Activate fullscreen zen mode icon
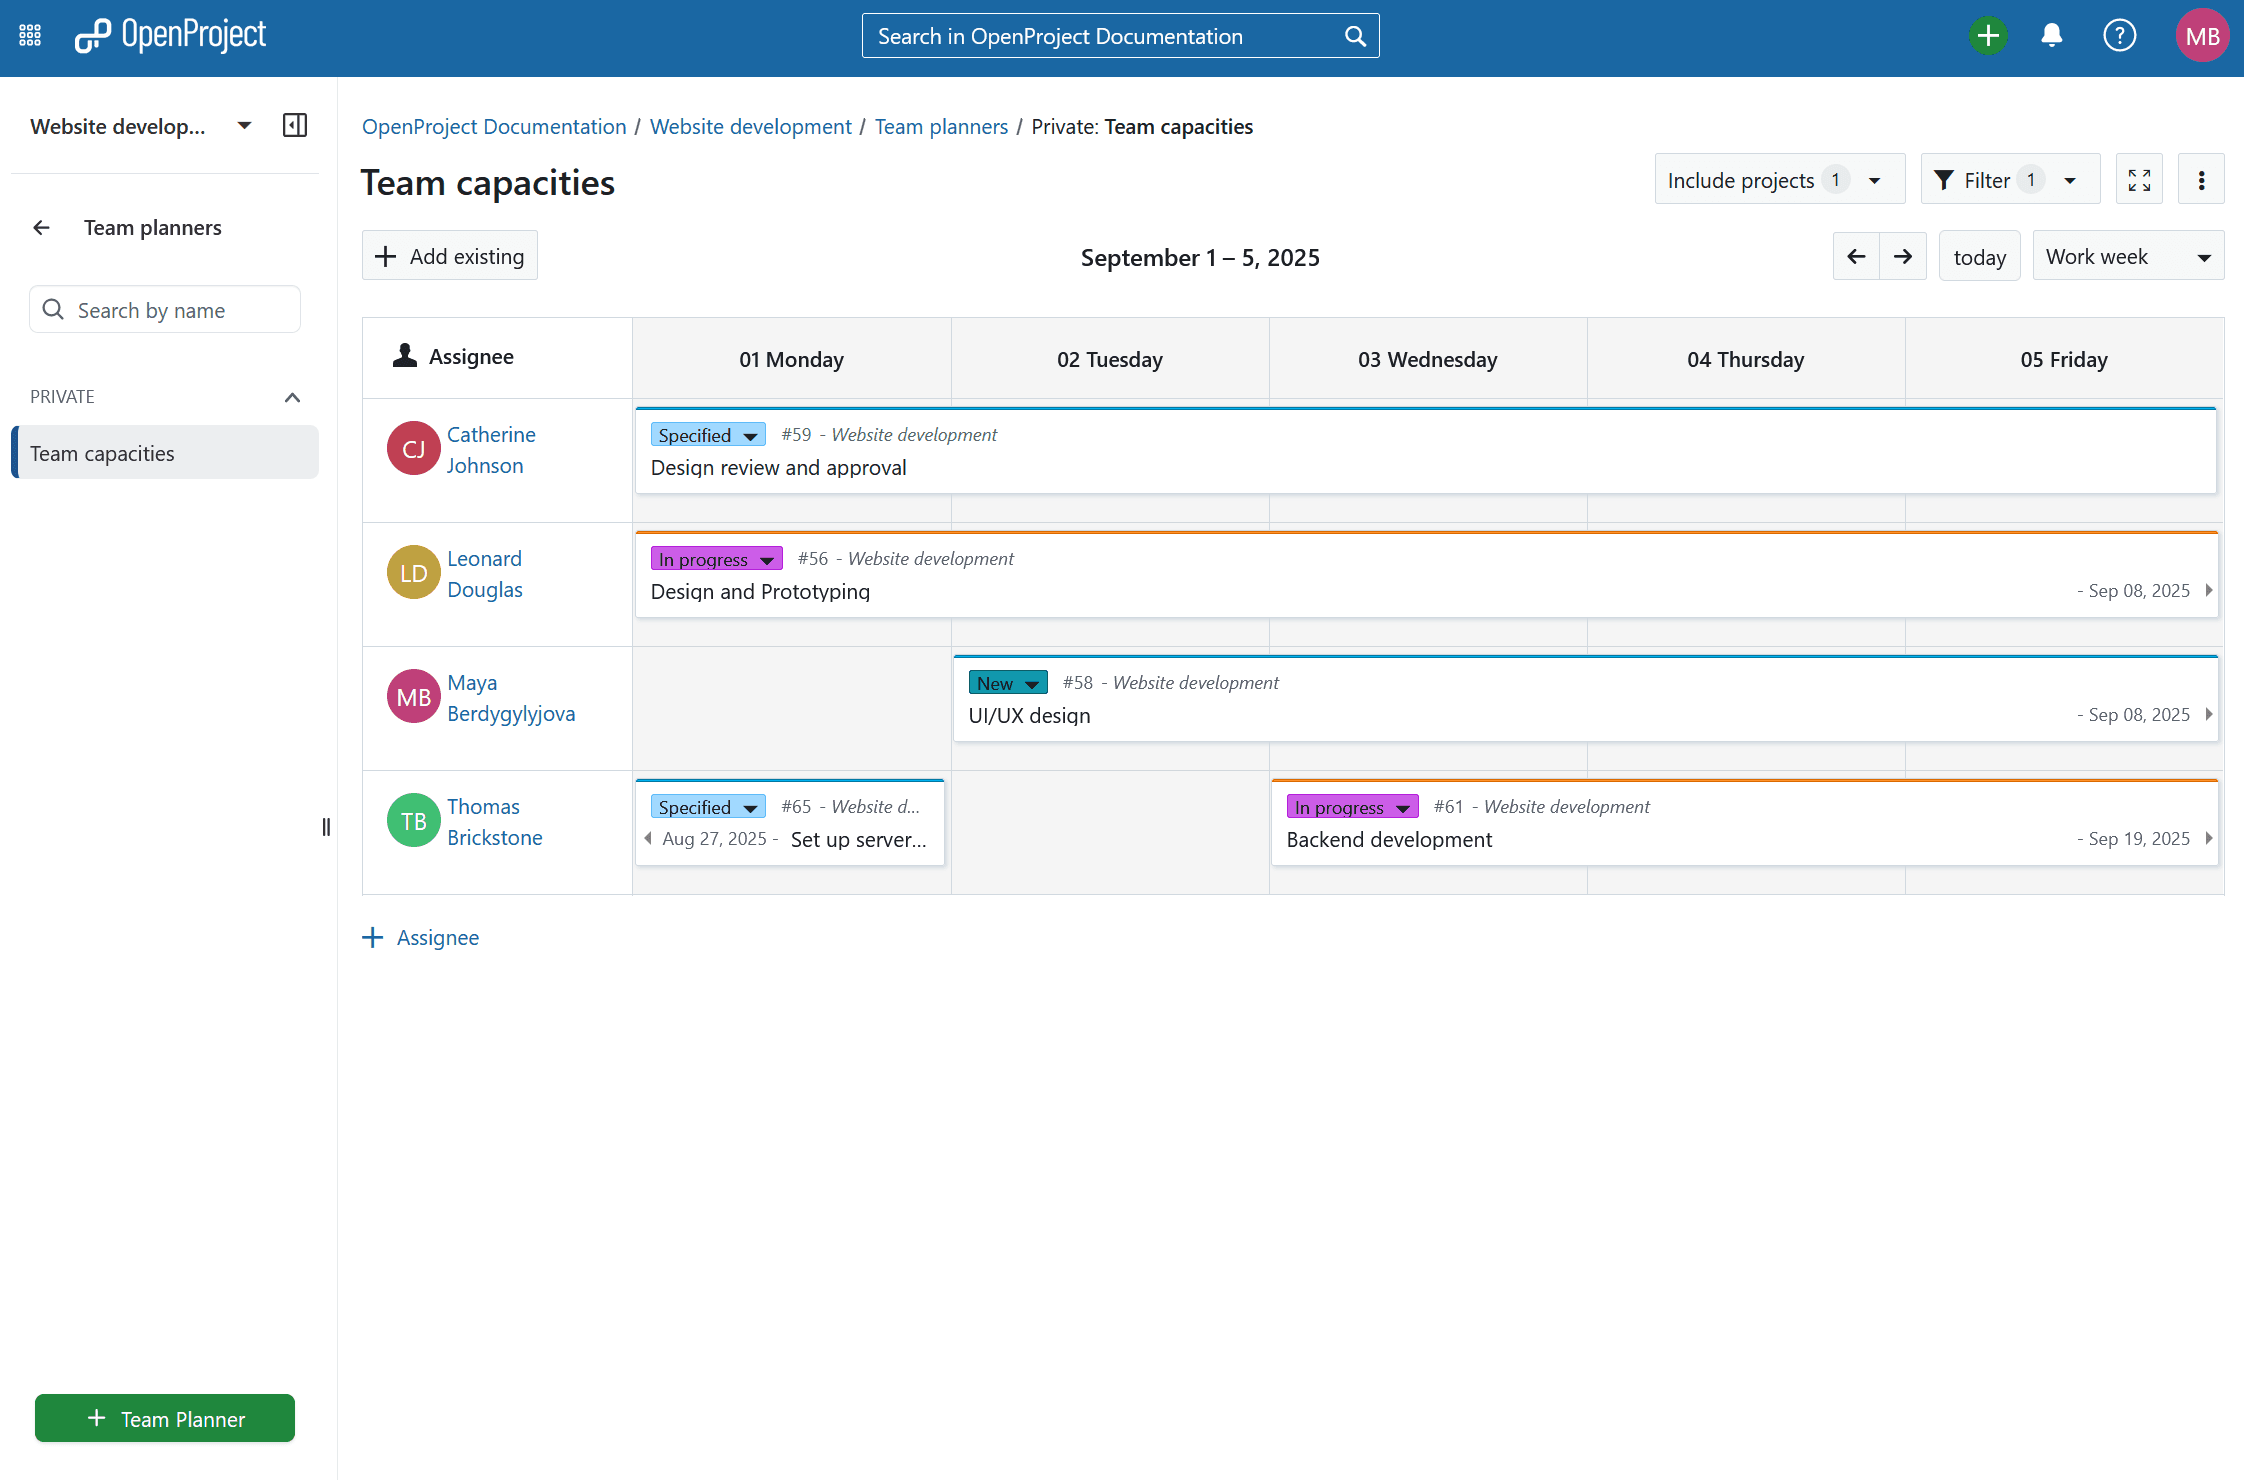 click(2139, 180)
